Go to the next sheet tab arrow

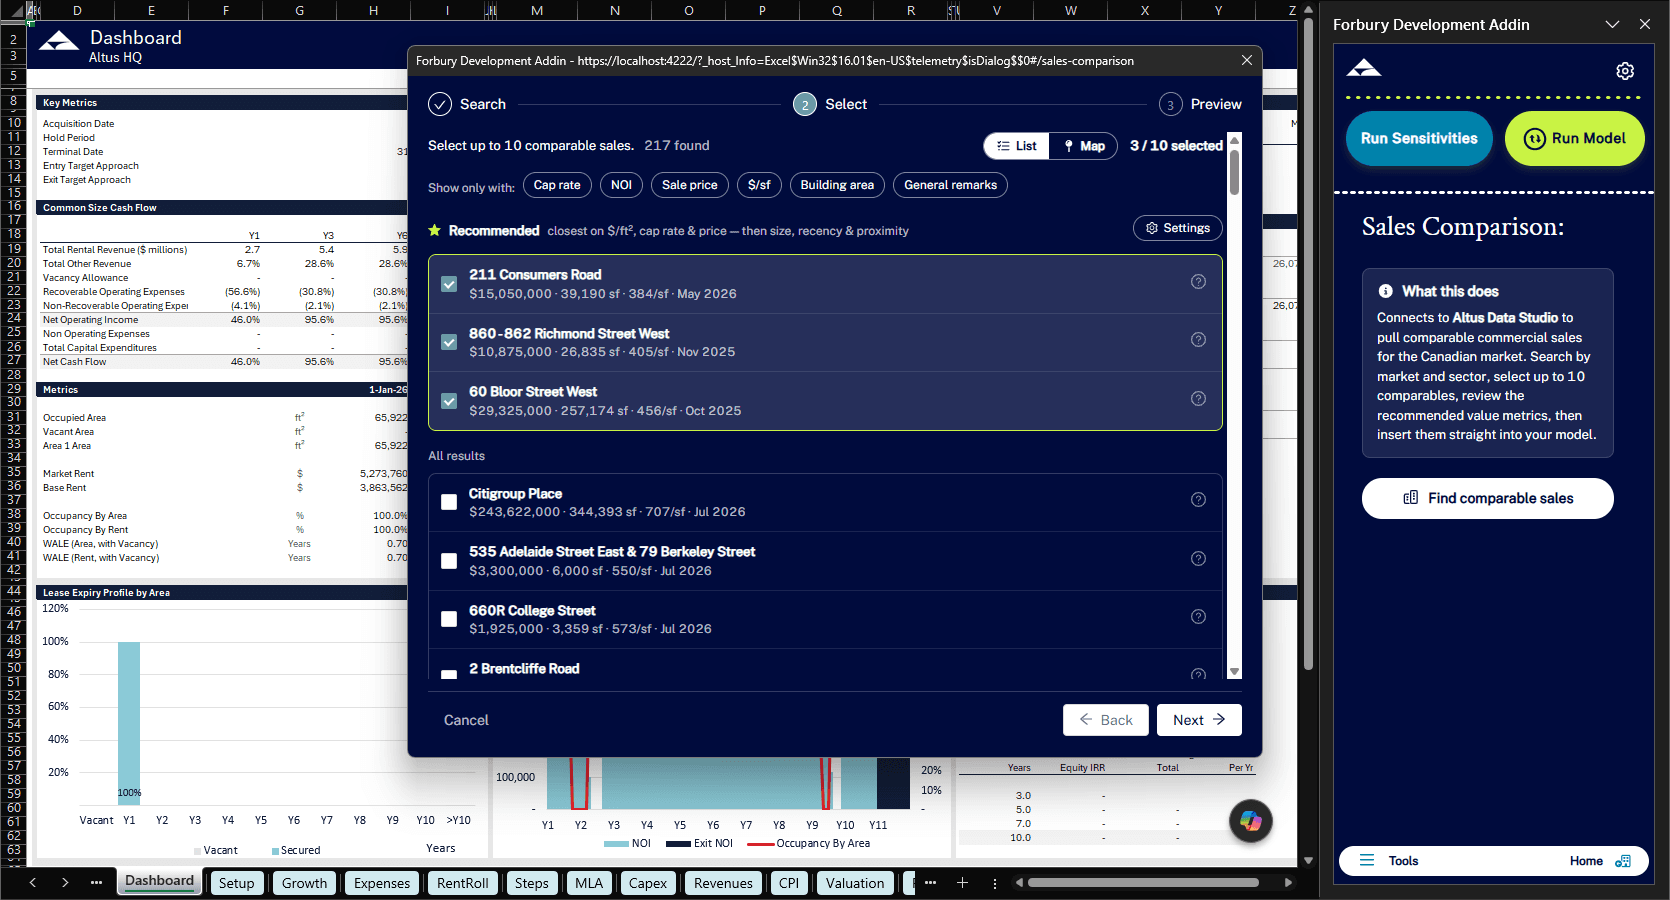65,882
